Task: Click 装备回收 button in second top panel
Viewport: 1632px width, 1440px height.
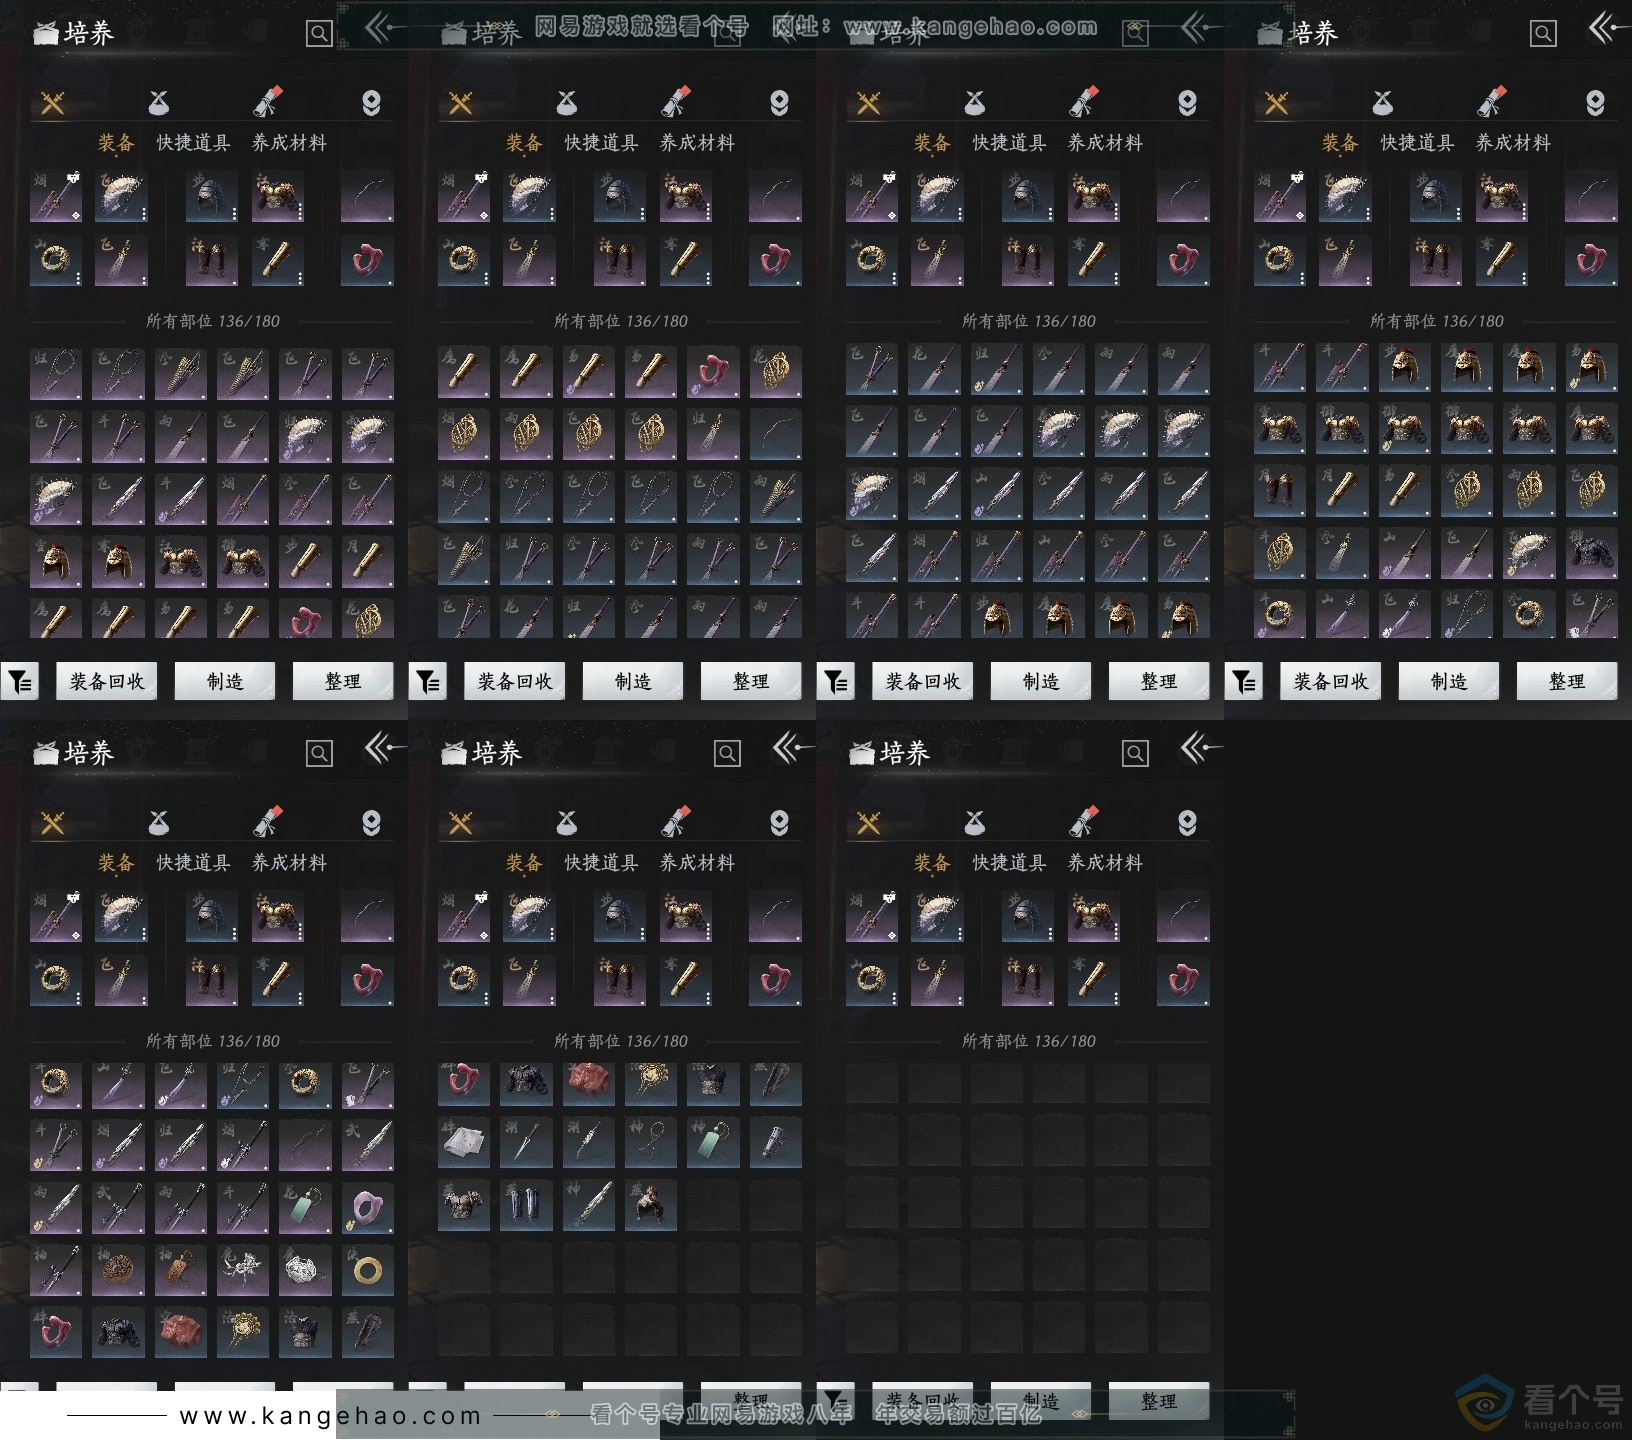Action: coord(515,682)
